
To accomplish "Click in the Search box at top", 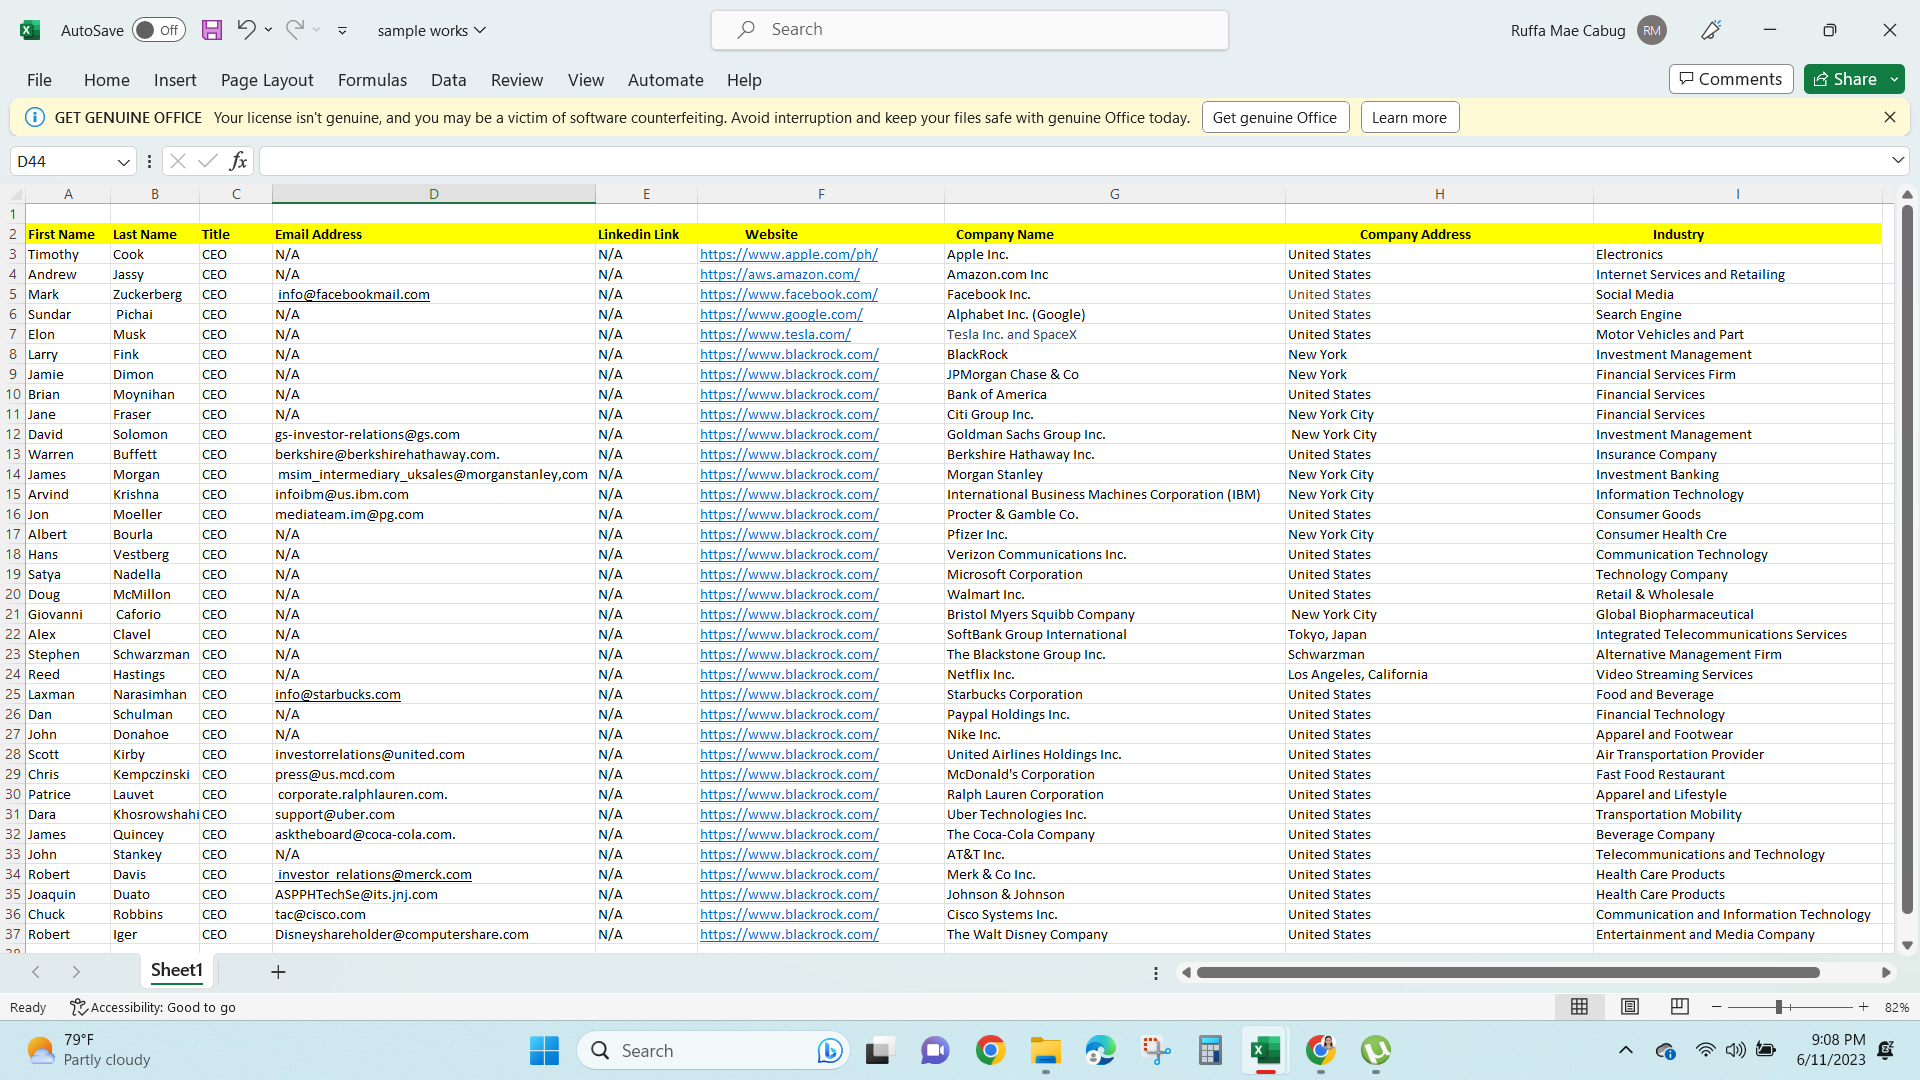I will pos(970,30).
